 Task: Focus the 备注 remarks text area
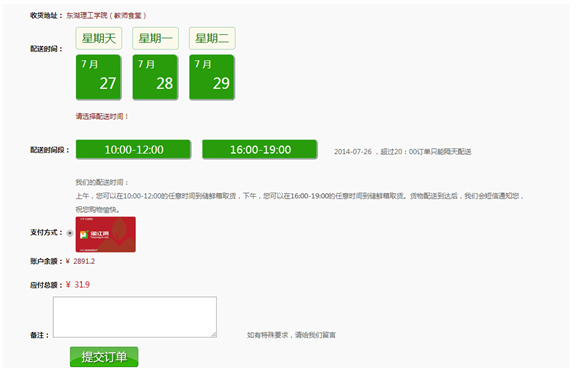pyautogui.click(x=135, y=317)
